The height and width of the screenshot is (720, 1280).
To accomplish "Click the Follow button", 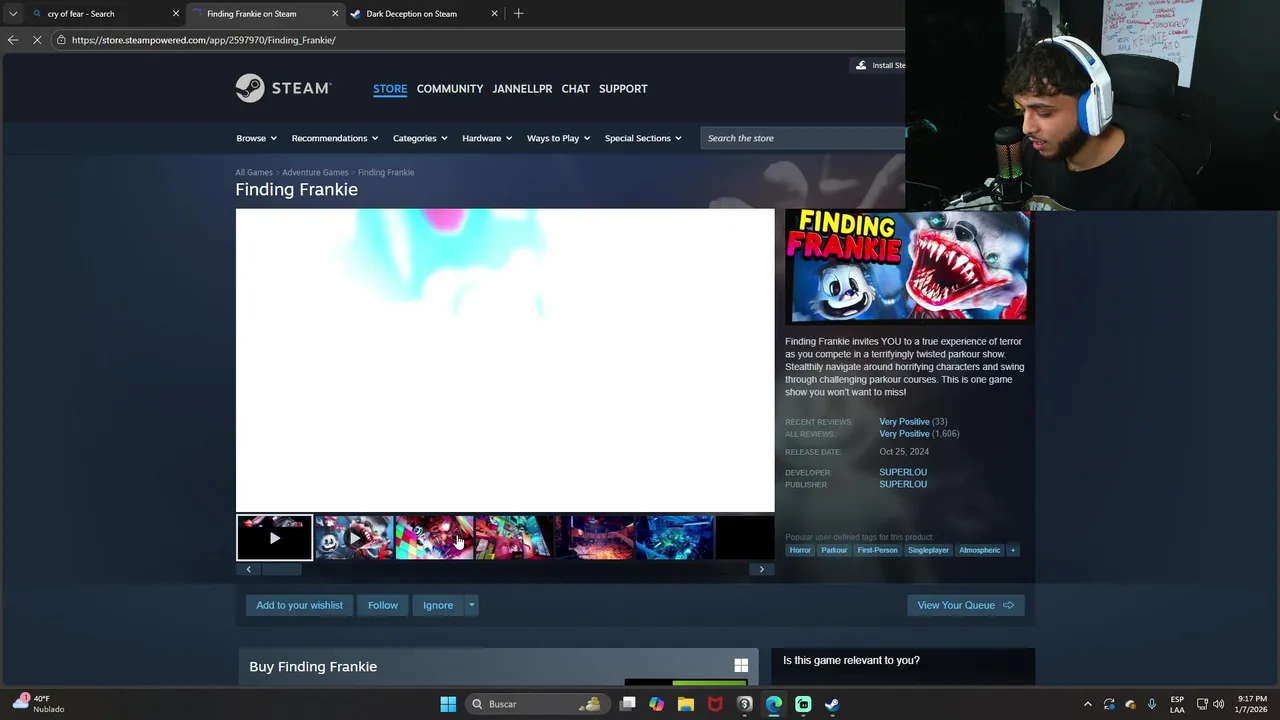I will point(383,605).
